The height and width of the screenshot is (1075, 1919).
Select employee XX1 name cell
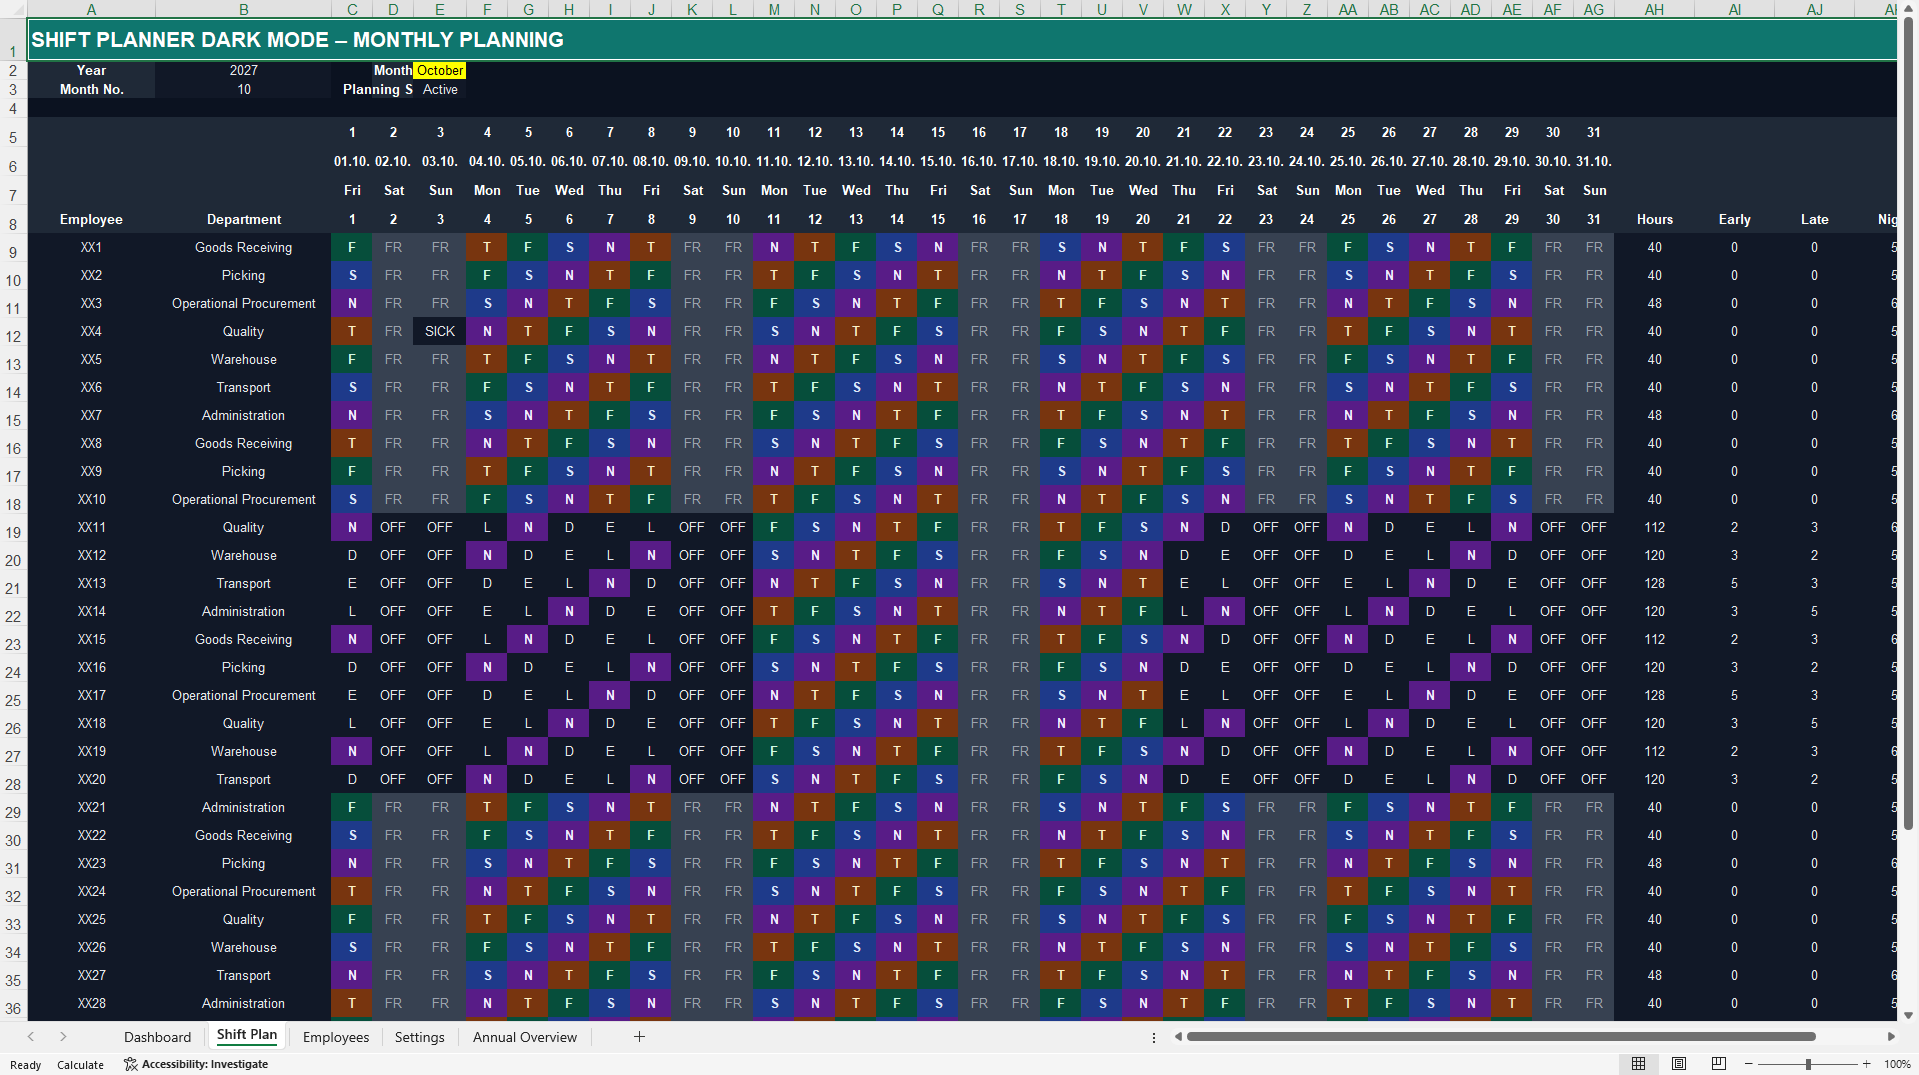click(91, 247)
